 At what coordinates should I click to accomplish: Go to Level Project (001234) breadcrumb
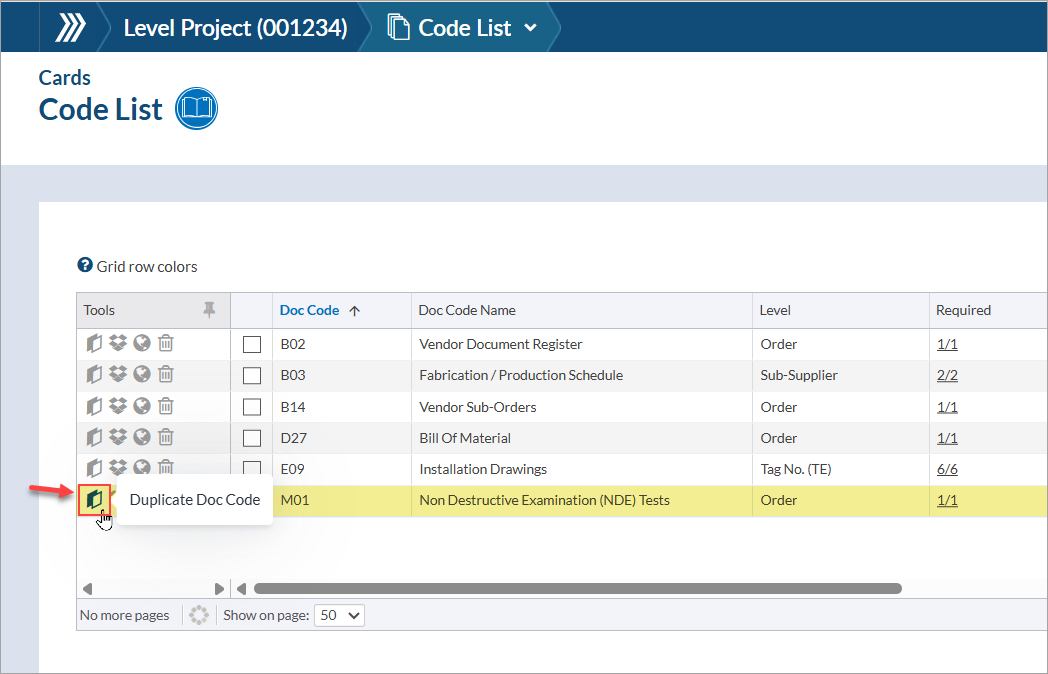click(235, 28)
